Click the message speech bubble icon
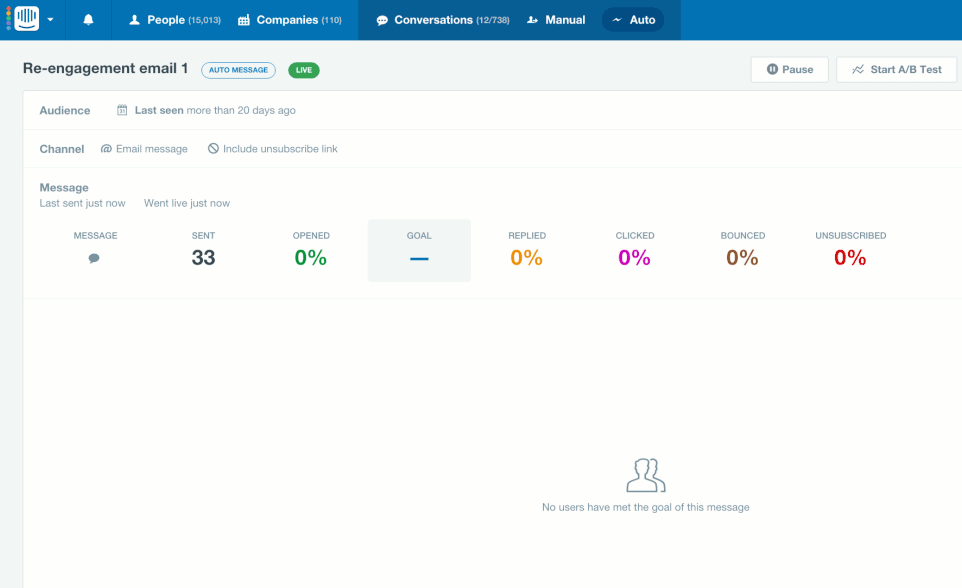 94,258
